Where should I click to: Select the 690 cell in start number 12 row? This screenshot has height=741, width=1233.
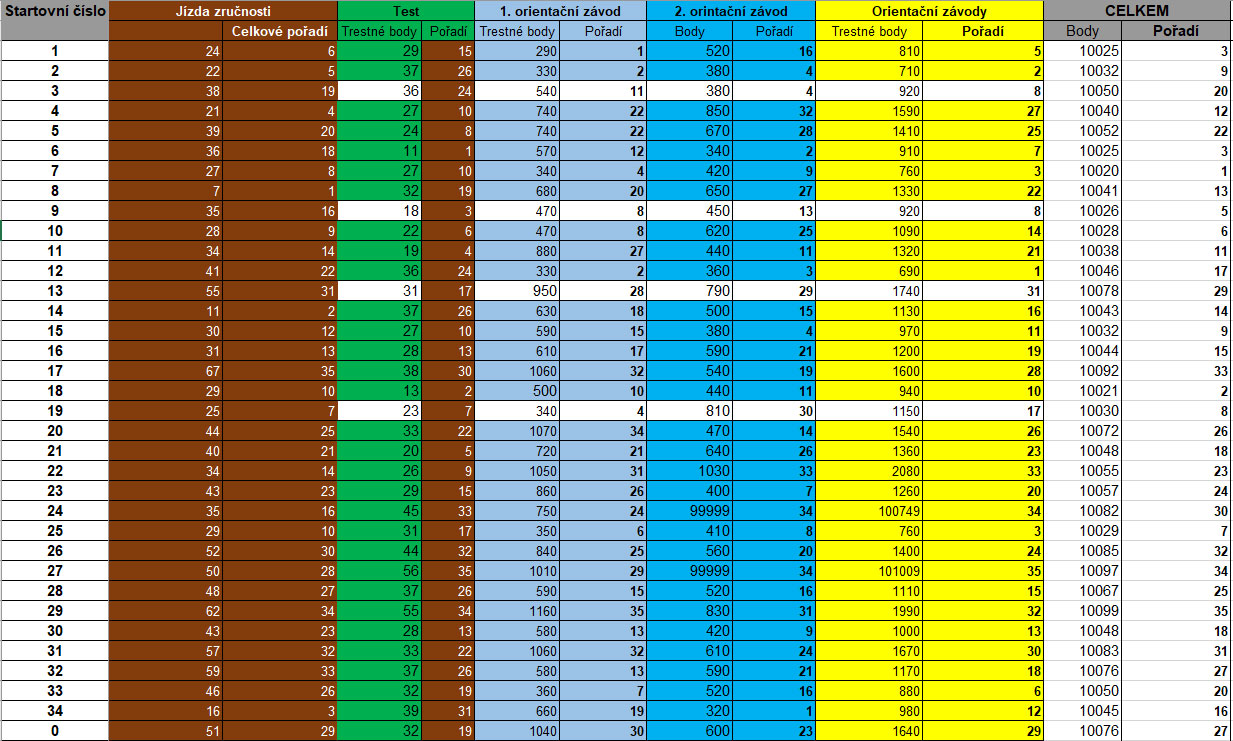869,270
